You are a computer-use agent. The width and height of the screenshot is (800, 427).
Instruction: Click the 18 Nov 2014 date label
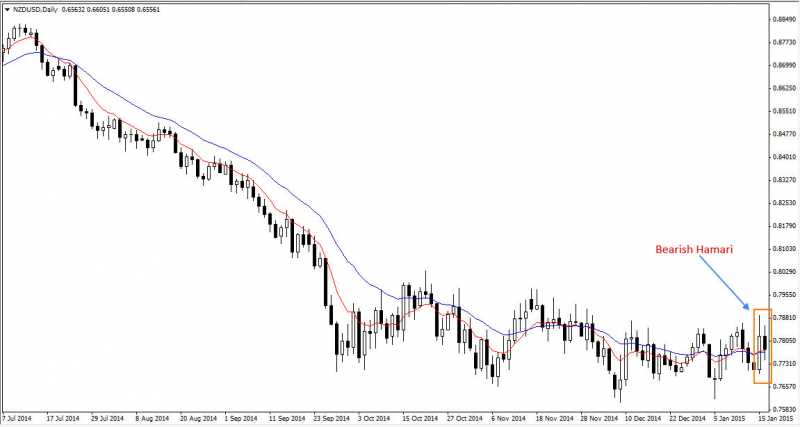pos(552,418)
